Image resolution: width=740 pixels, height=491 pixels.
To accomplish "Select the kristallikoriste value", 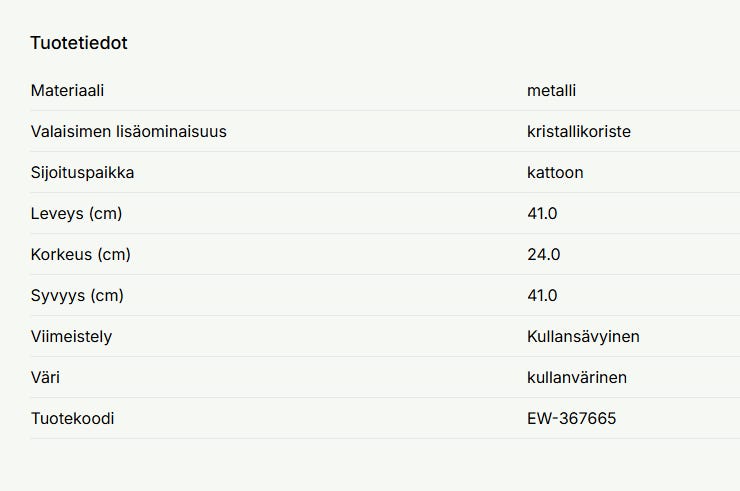I will (578, 132).
